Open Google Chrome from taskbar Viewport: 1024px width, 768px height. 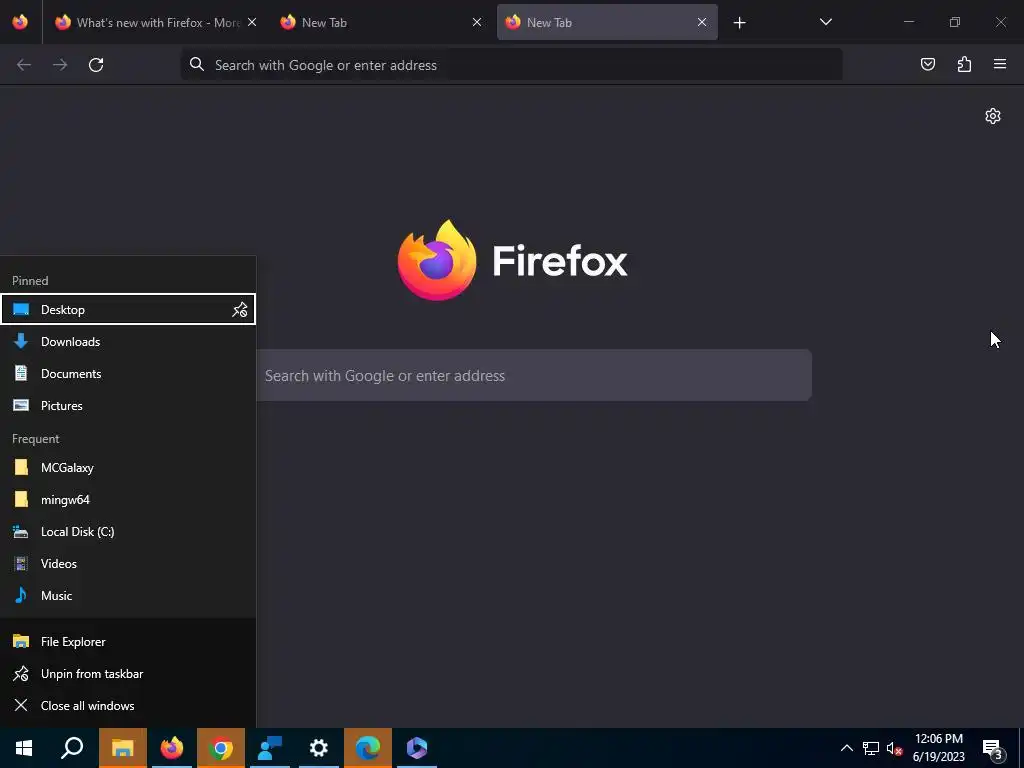point(221,748)
